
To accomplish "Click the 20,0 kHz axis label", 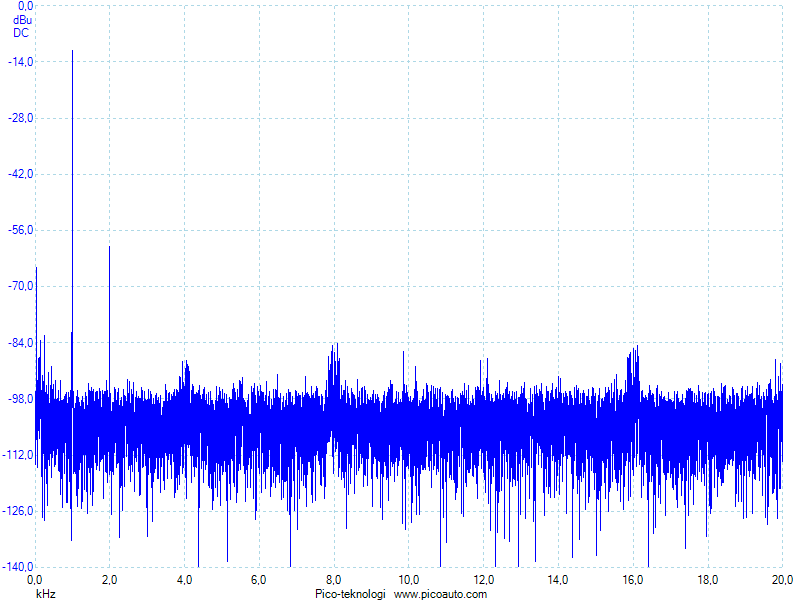I will [782, 580].
